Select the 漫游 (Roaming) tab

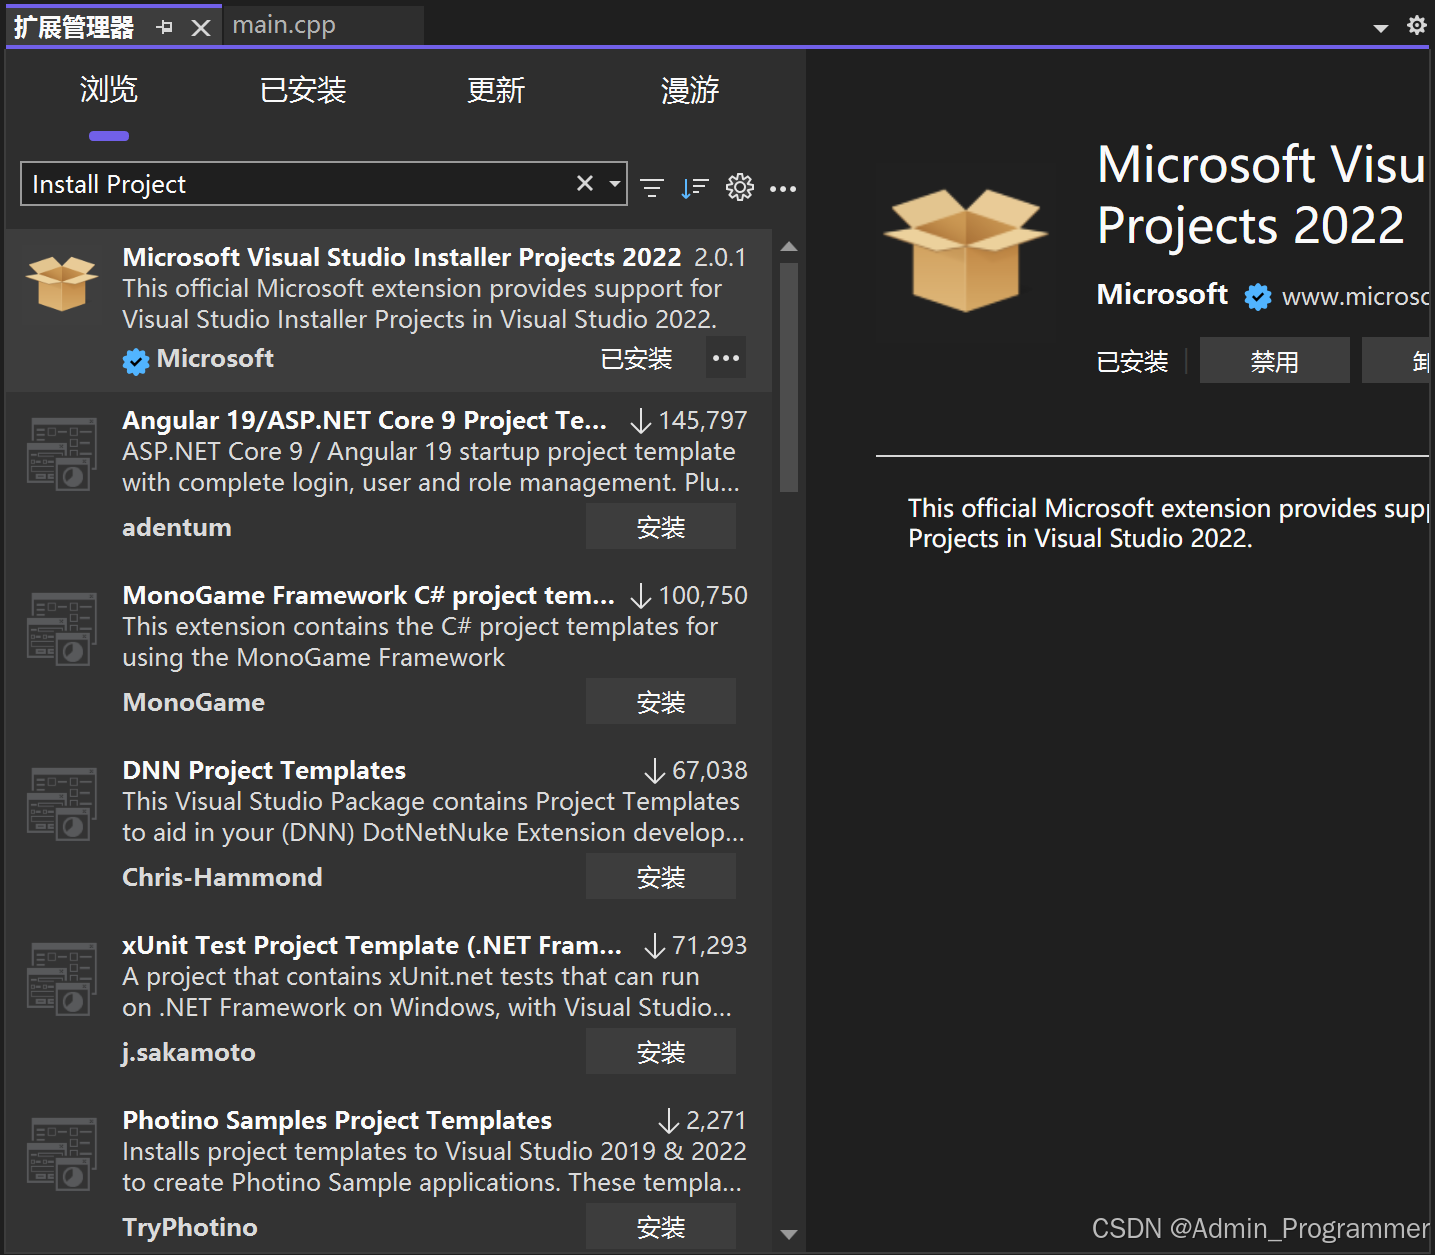690,90
